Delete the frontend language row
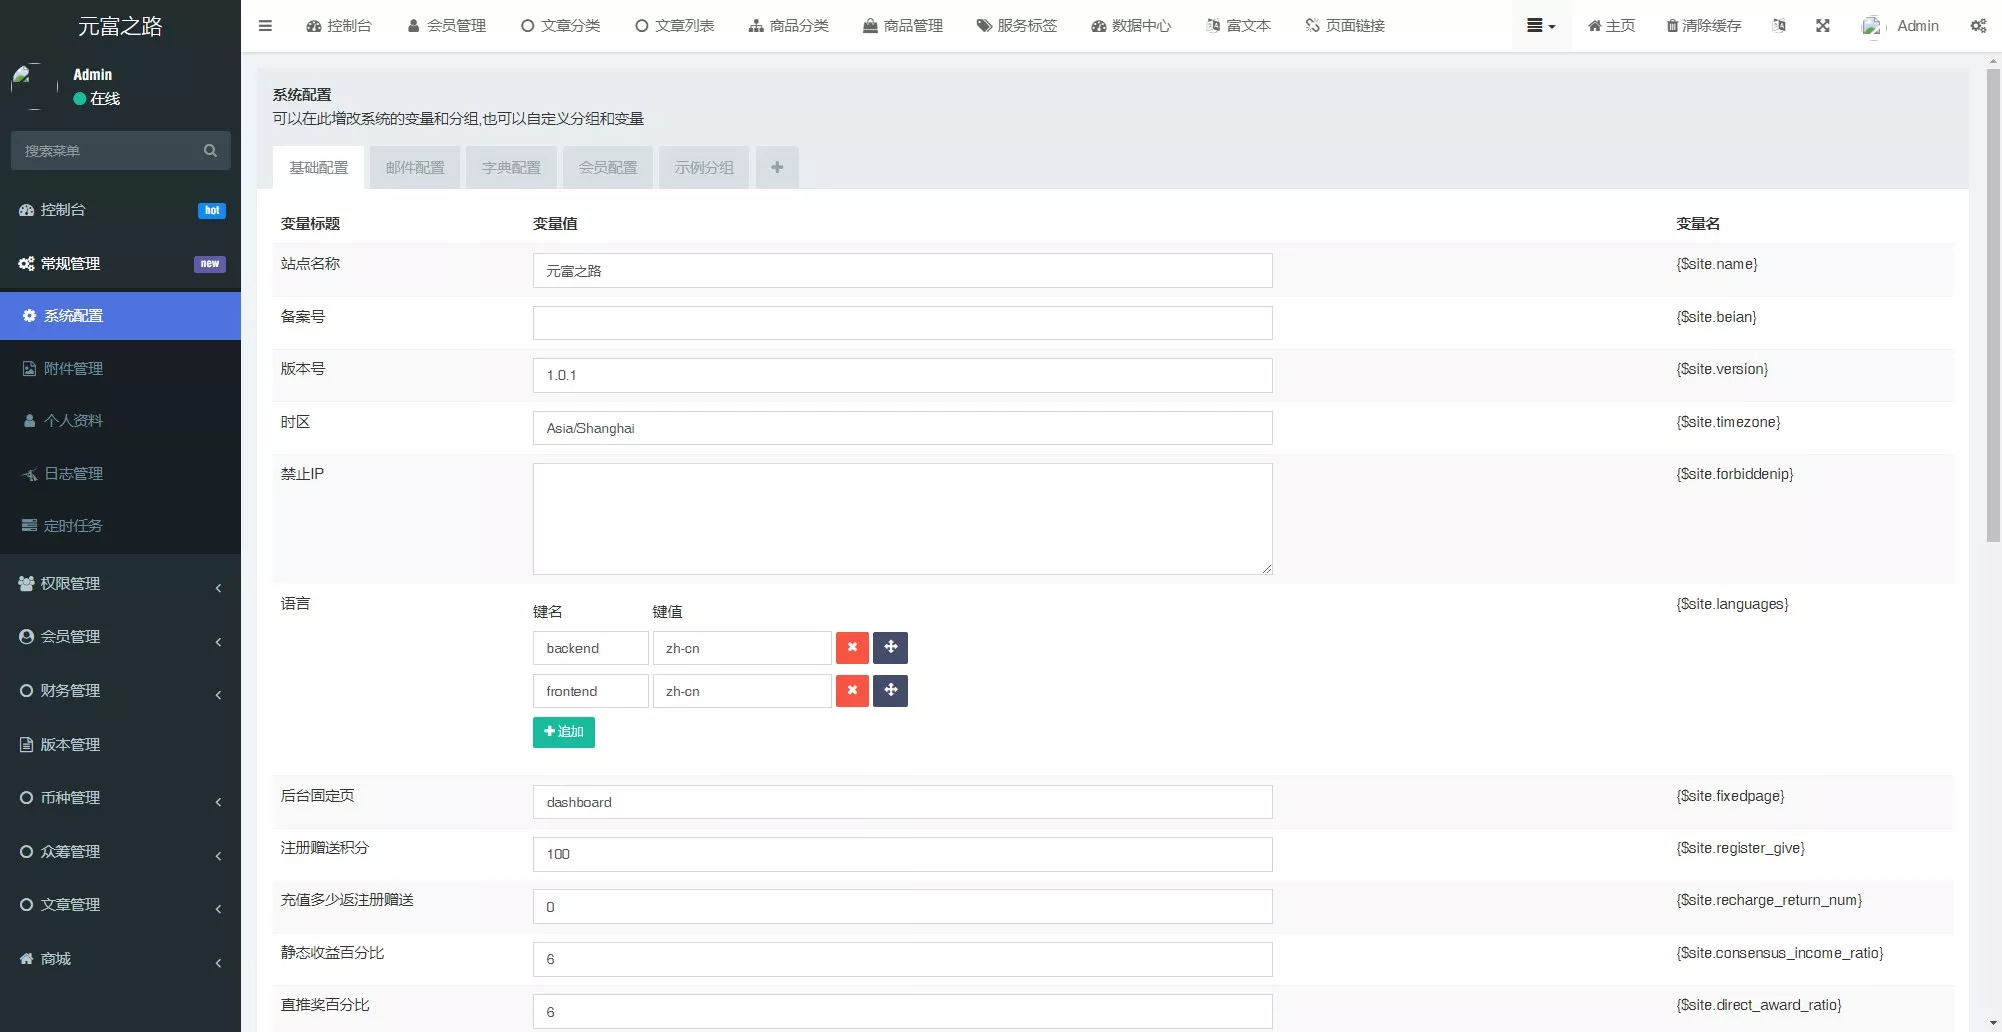Image resolution: width=2002 pixels, height=1032 pixels. pyautogui.click(x=852, y=691)
